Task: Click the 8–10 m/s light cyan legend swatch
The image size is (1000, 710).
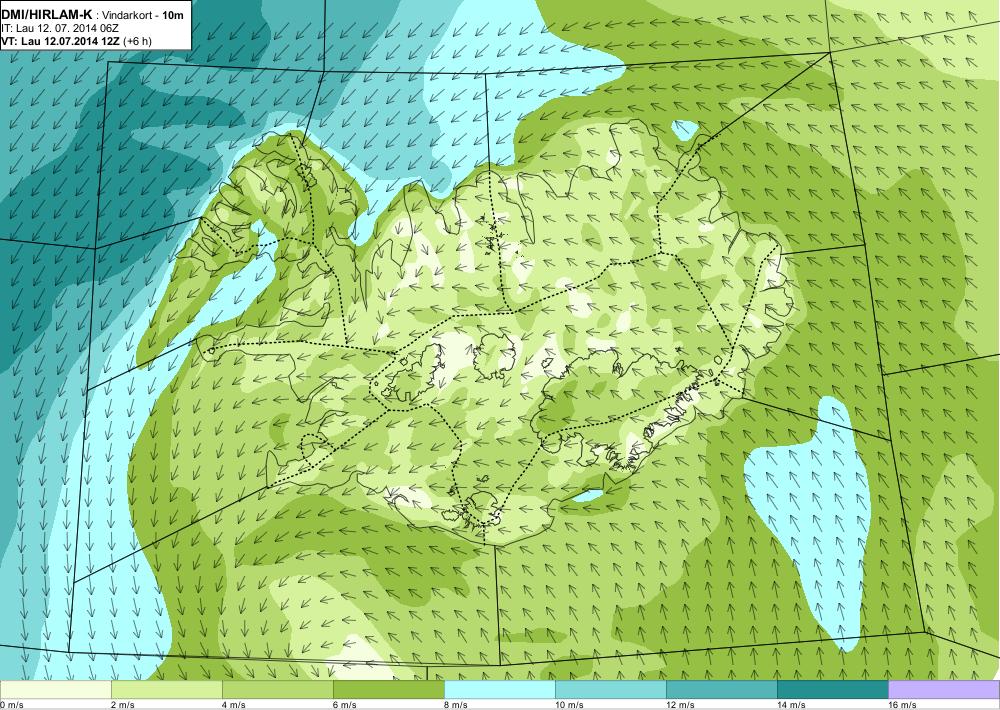Action: click(499, 690)
